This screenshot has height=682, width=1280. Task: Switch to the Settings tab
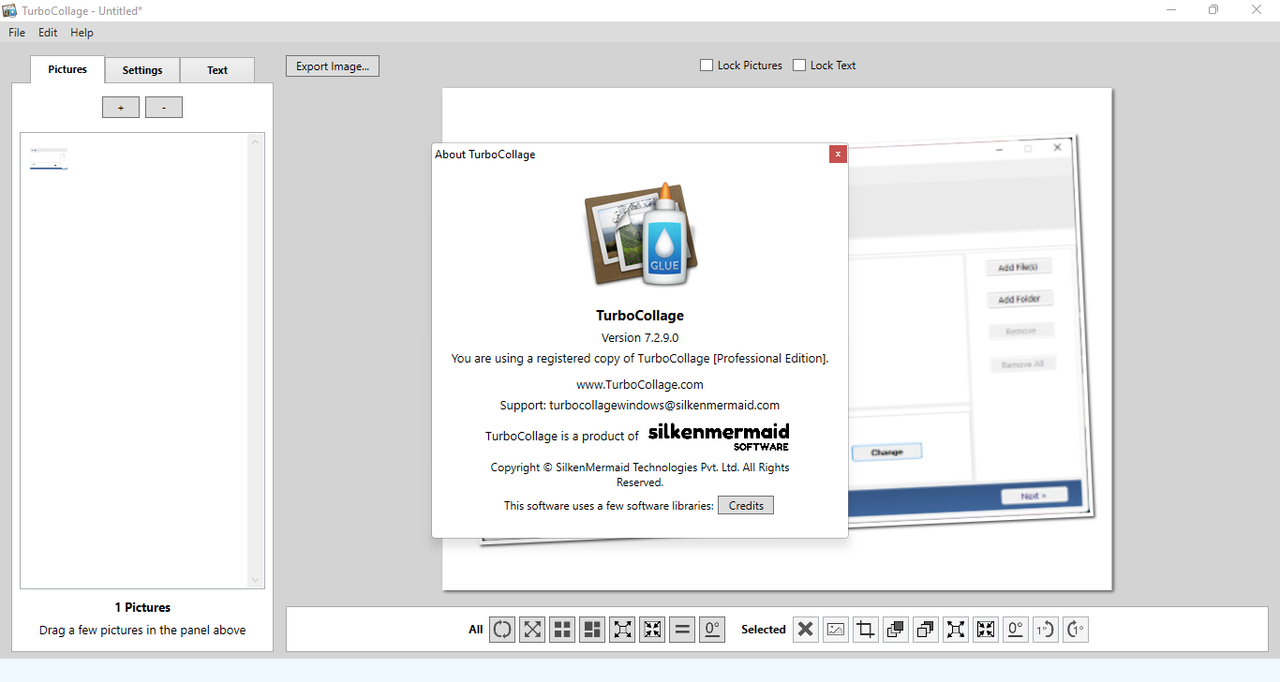point(143,70)
